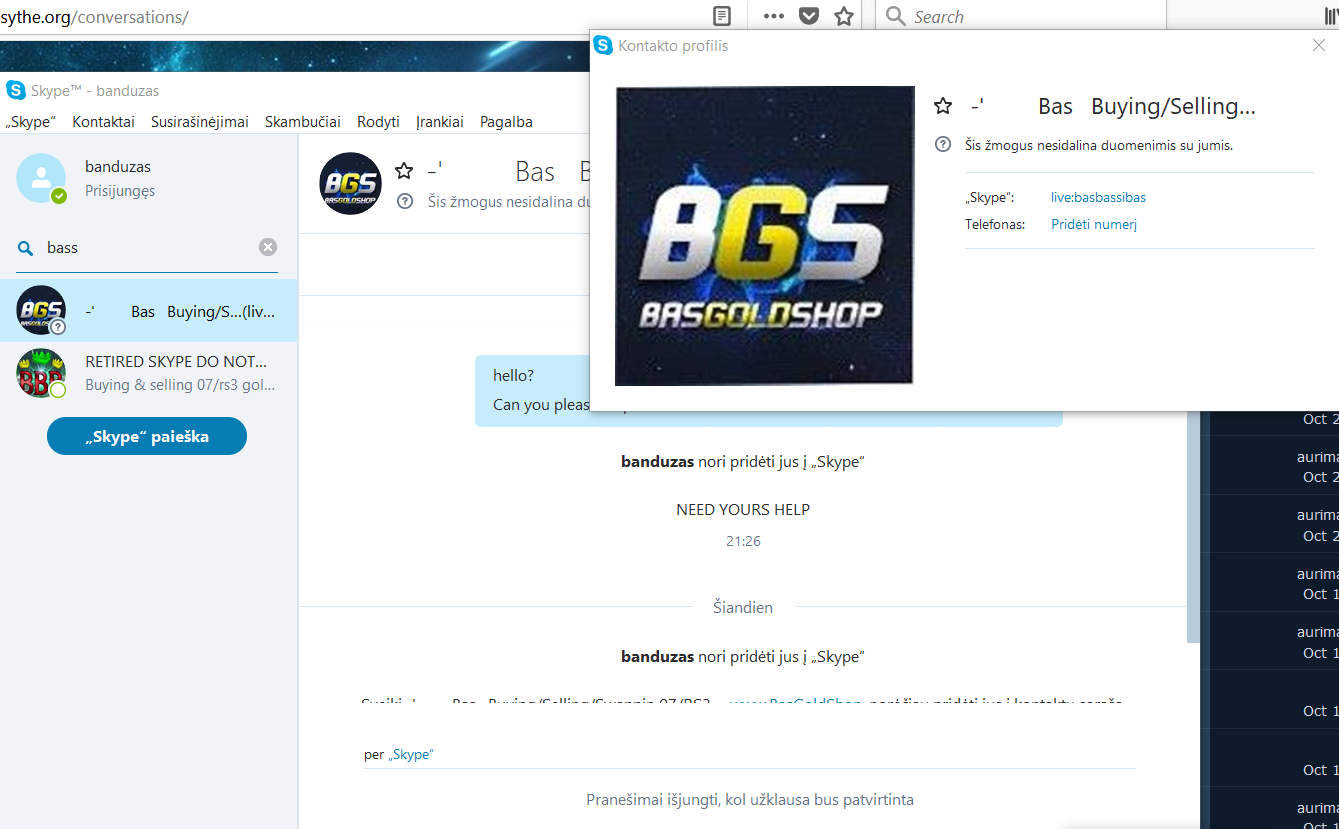Click the conversation scrollbar thumb
The width and height of the screenshot is (1339, 829).
click(1193, 525)
